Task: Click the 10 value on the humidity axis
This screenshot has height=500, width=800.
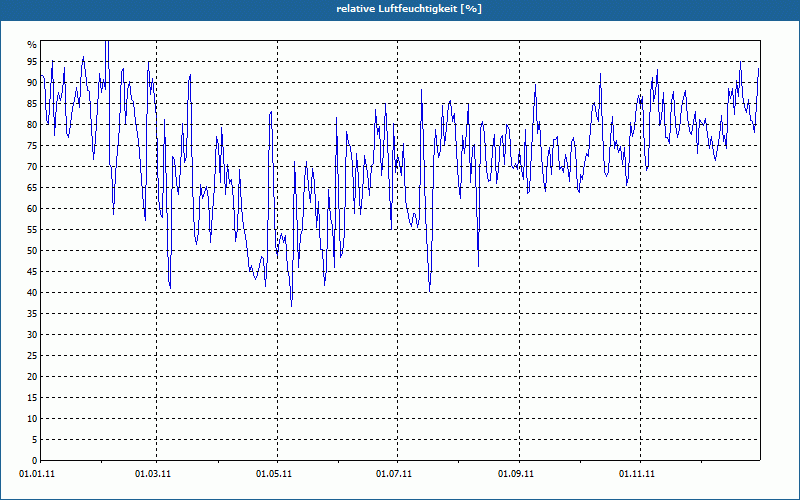Action: point(32,418)
